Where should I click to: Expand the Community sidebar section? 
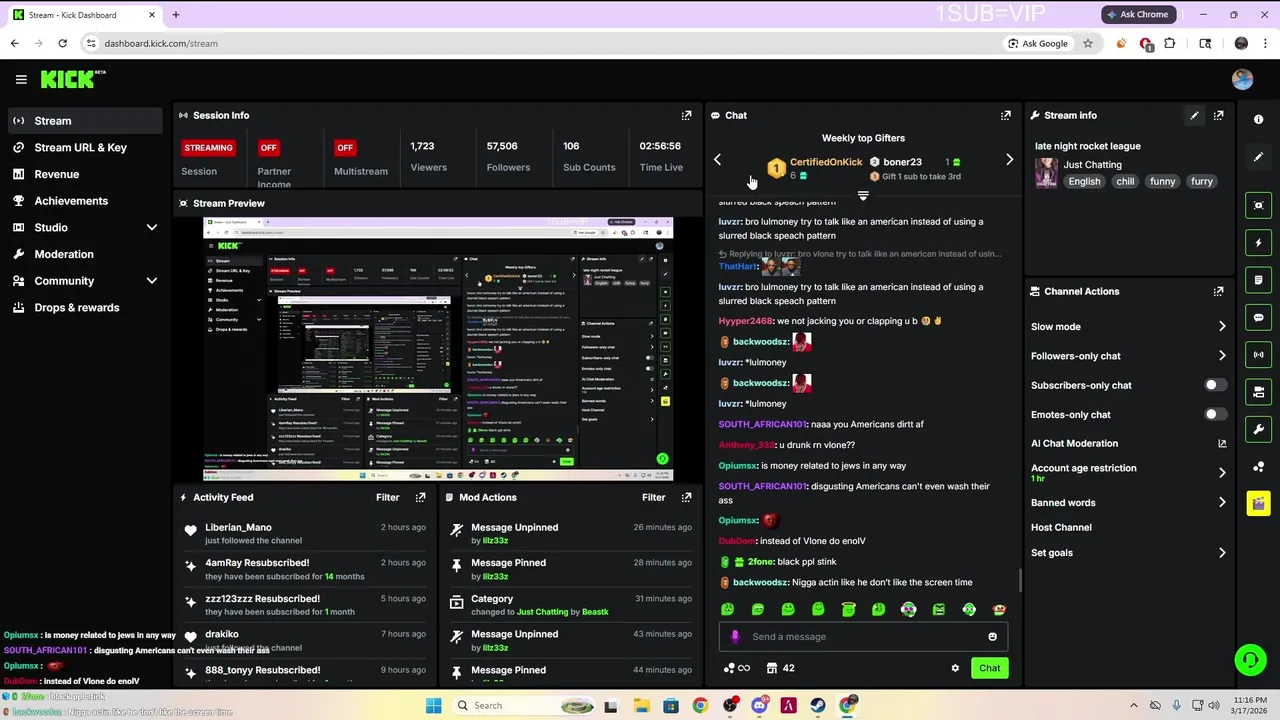[x=151, y=281]
